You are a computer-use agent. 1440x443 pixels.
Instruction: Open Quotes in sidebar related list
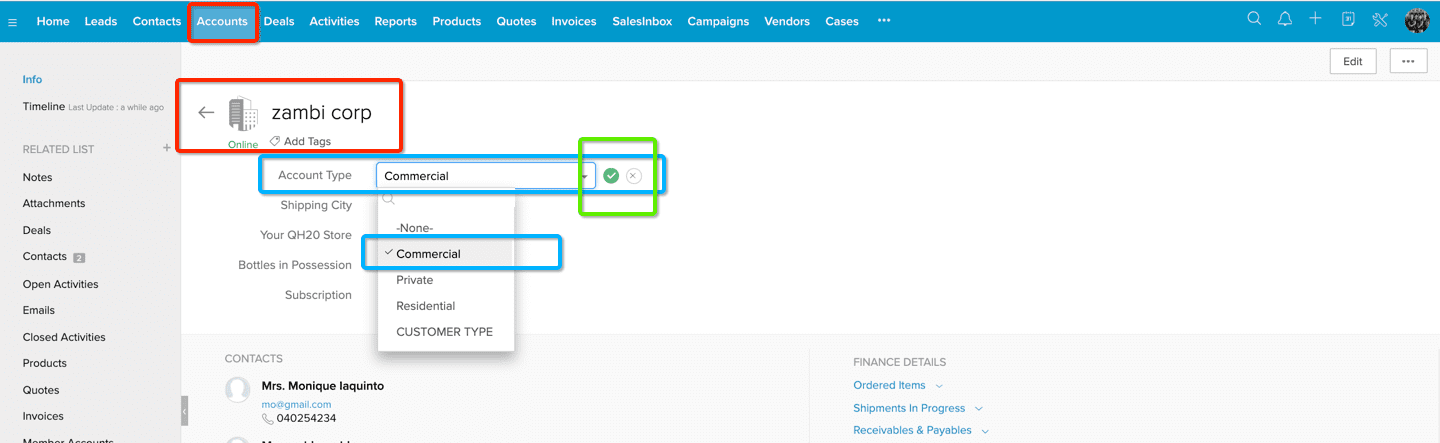41,390
